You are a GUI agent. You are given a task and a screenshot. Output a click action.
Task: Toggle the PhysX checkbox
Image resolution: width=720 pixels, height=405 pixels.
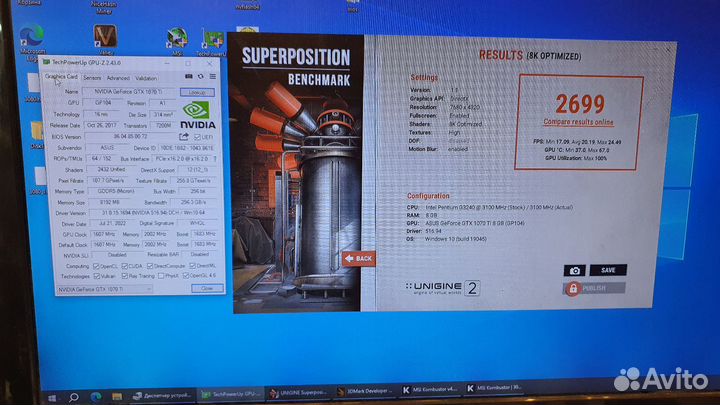[159, 275]
